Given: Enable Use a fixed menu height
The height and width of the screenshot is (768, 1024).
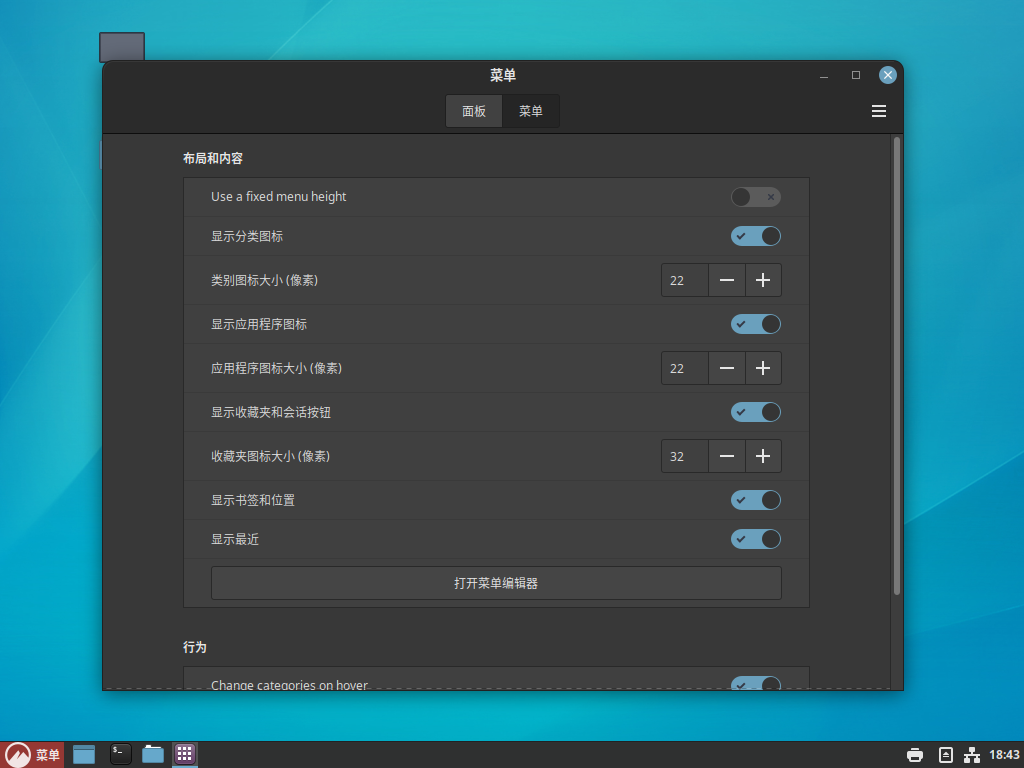Looking at the screenshot, I should tap(755, 197).
